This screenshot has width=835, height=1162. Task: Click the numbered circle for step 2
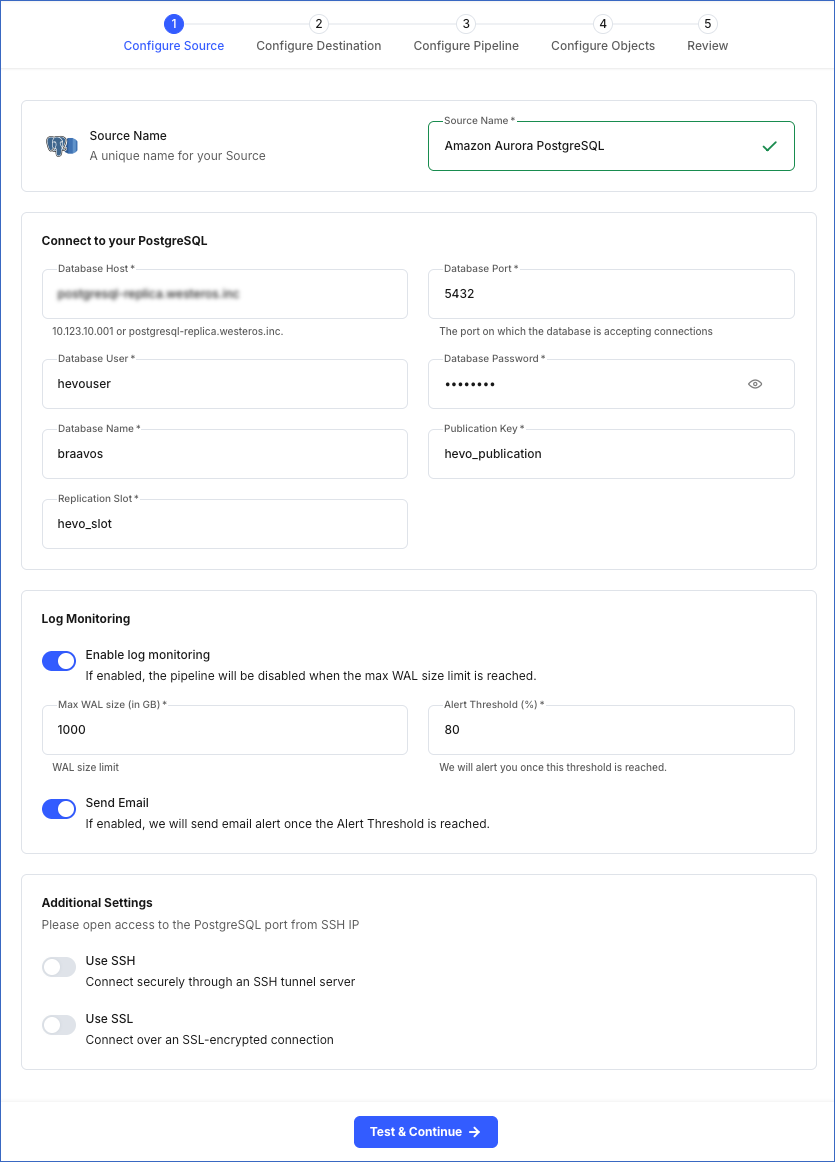[318, 24]
